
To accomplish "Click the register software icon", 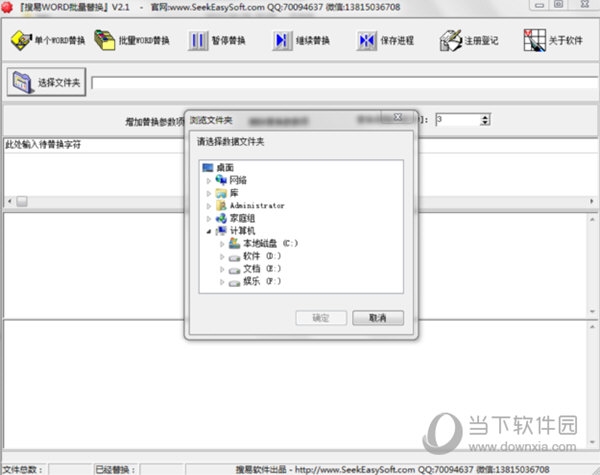I will coord(451,40).
